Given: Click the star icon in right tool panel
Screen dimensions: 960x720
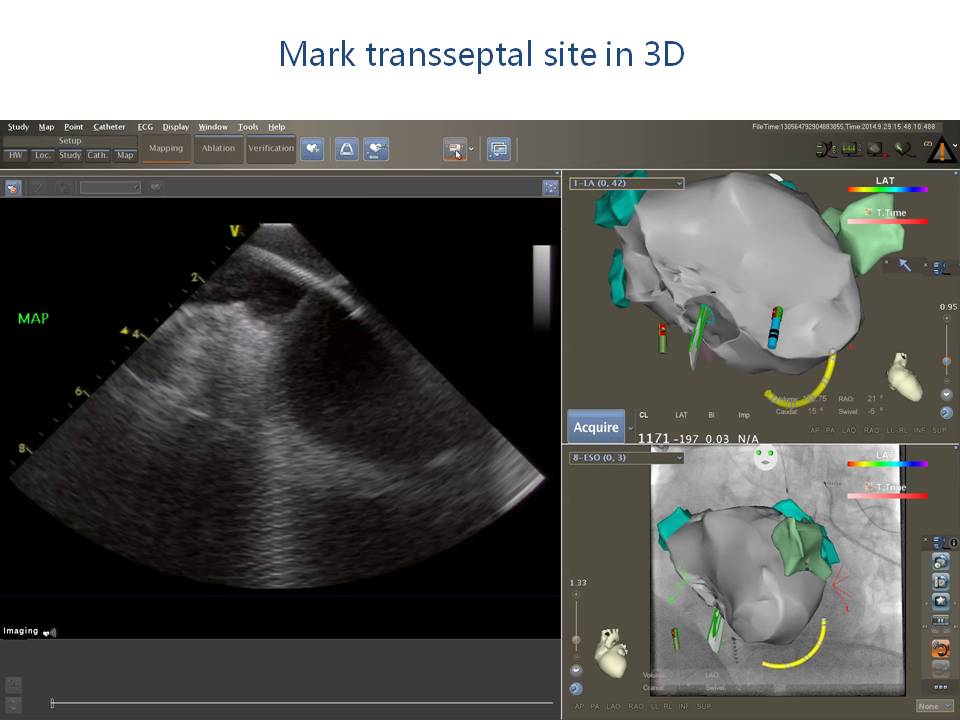Looking at the screenshot, I should point(940,600).
